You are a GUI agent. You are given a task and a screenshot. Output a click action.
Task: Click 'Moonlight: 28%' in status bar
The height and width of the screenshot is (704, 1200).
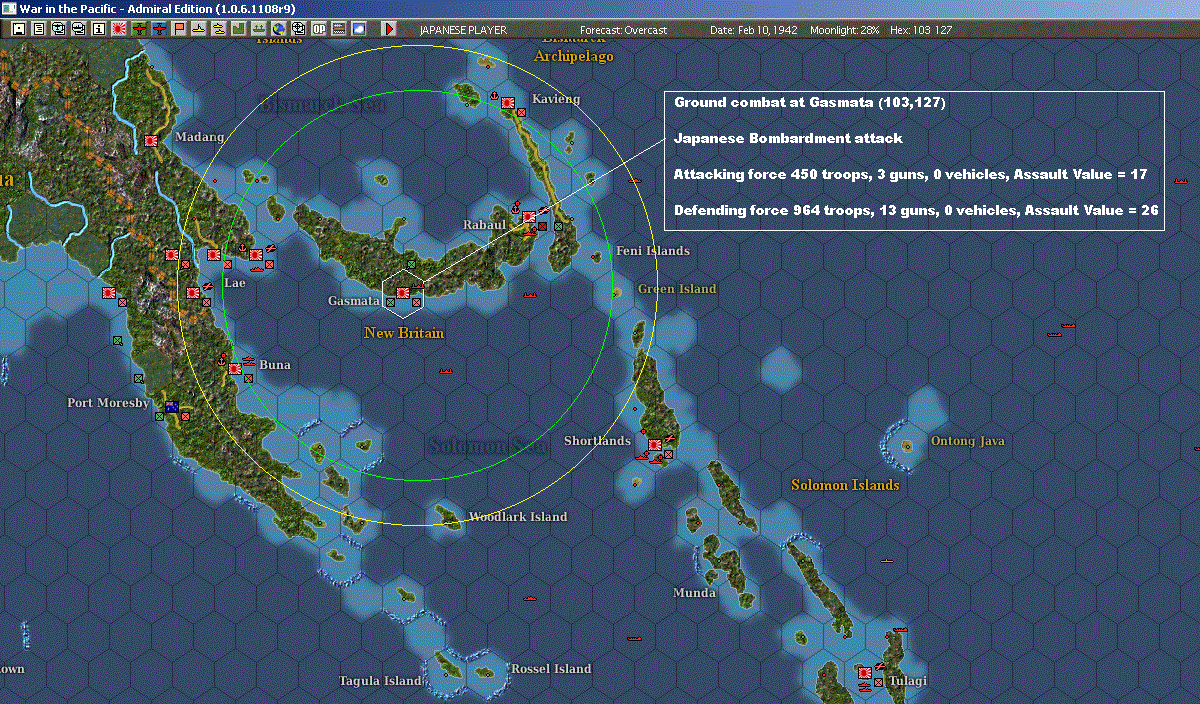[845, 30]
